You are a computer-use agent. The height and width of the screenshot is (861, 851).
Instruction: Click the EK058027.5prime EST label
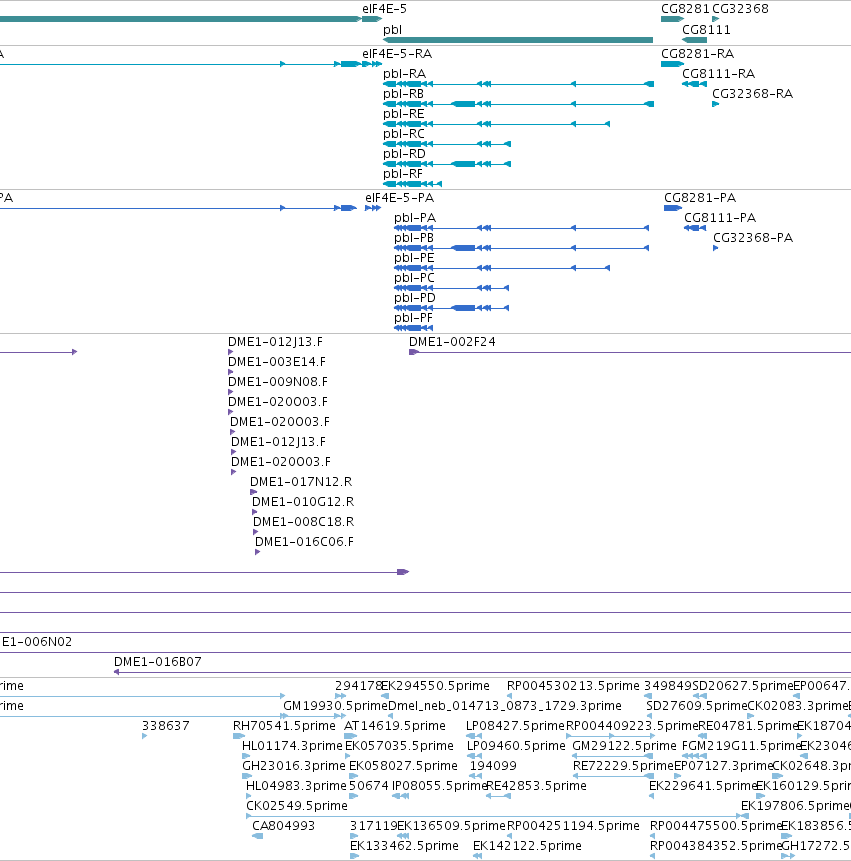(x=403, y=766)
